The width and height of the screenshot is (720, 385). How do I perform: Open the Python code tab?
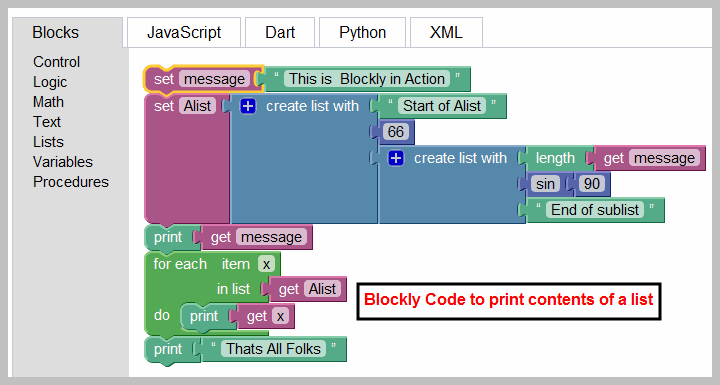[362, 33]
